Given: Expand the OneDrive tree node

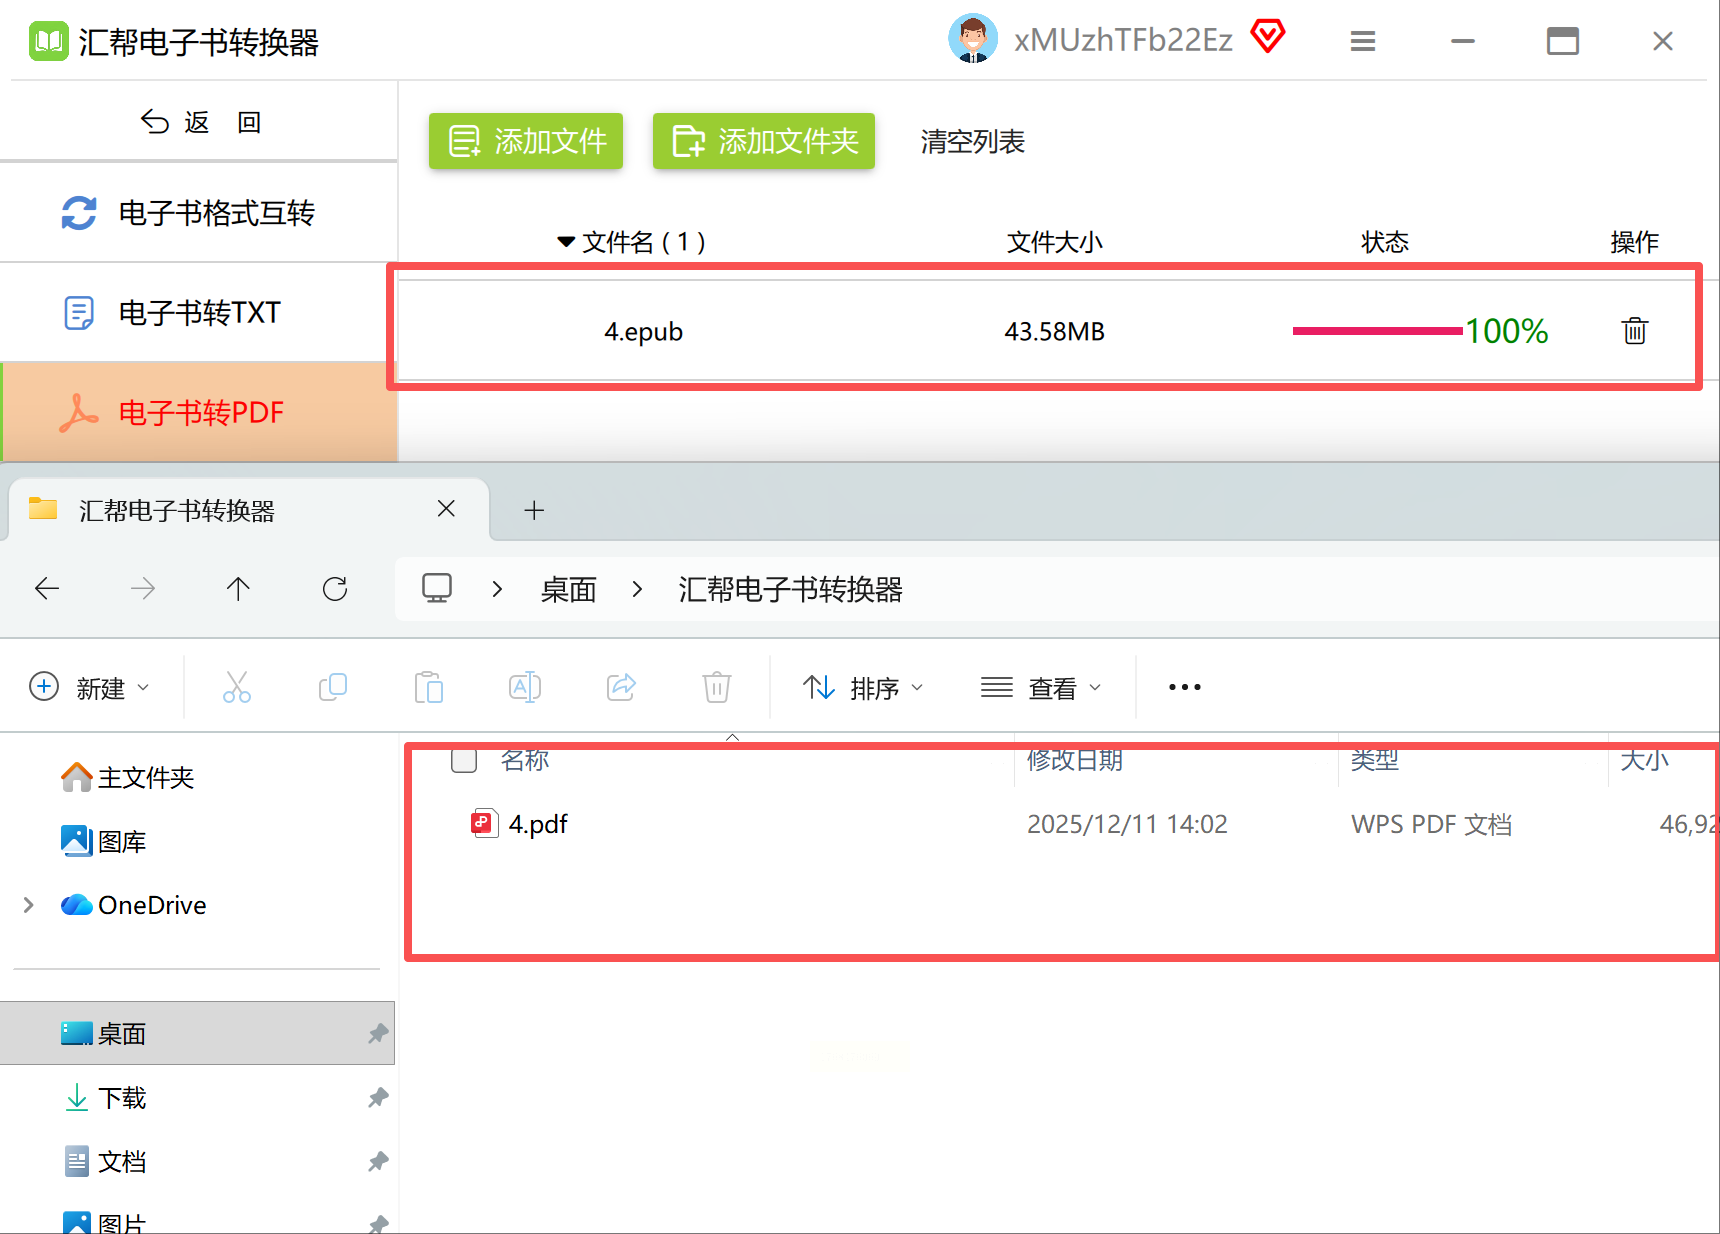Looking at the screenshot, I should 29,905.
